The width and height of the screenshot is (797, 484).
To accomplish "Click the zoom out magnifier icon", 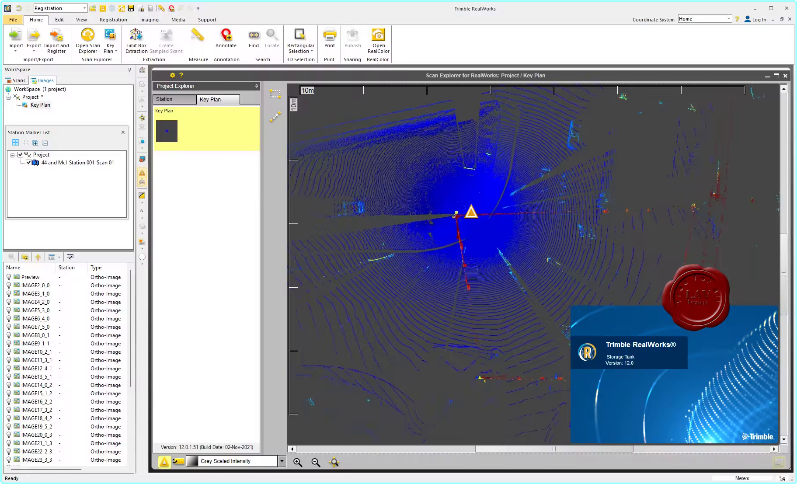I will coord(315,461).
